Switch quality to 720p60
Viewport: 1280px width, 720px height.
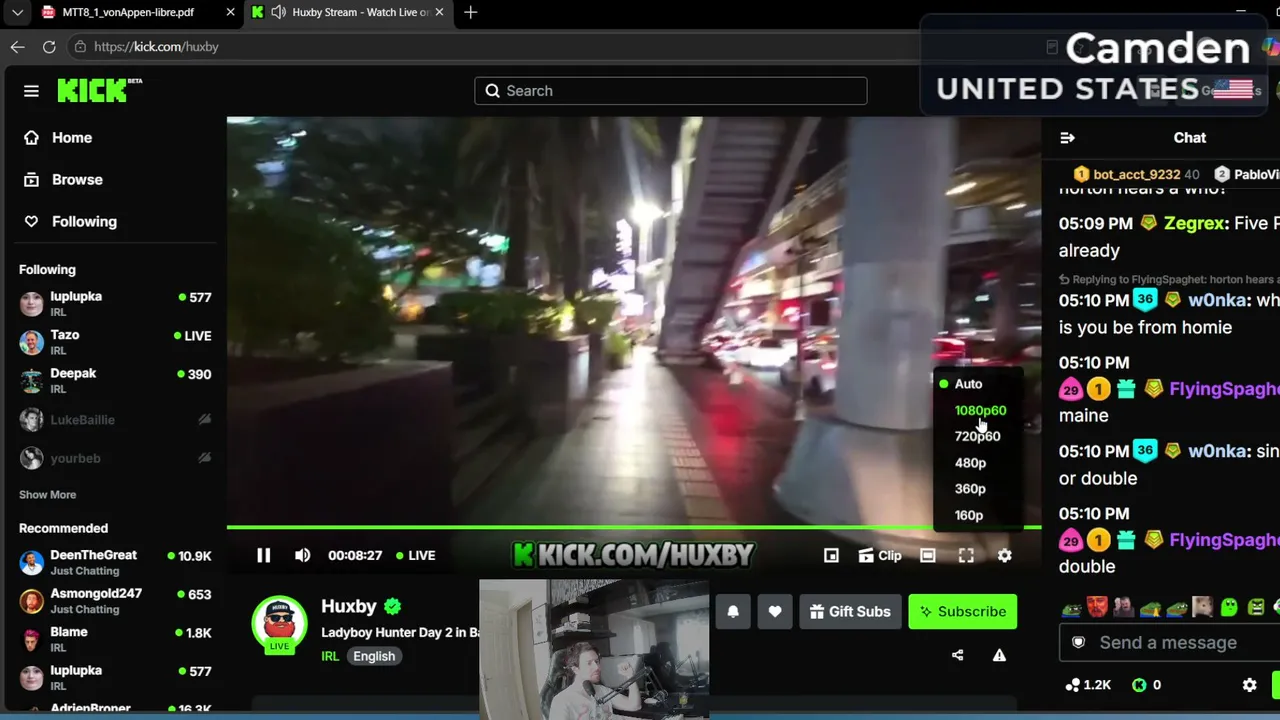(x=977, y=436)
